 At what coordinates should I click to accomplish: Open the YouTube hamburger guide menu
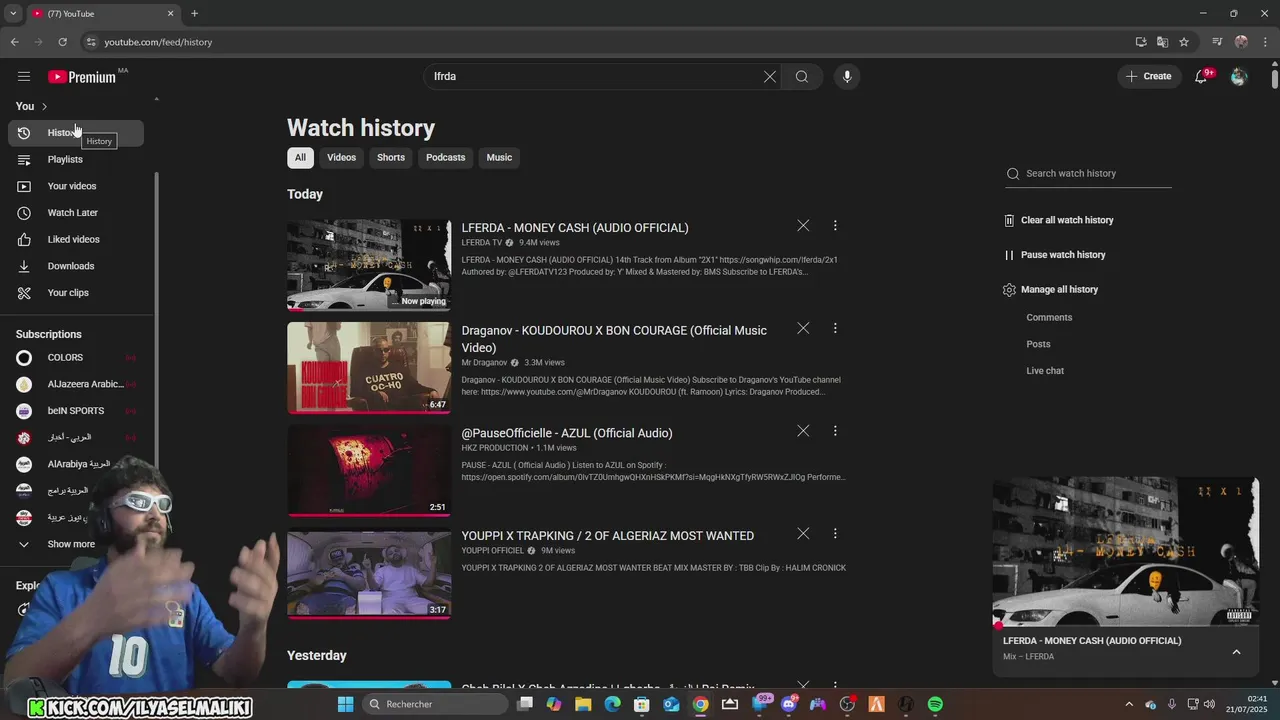24,77
